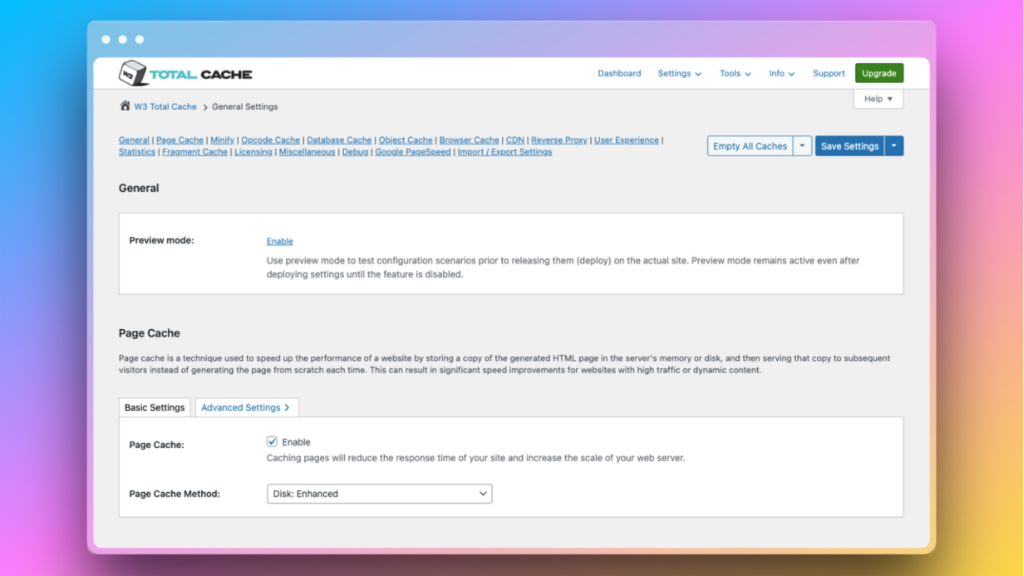The height and width of the screenshot is (576, 1024).
Task: Open the Page Cache Method dropdown
Action: tap(379, 494)
